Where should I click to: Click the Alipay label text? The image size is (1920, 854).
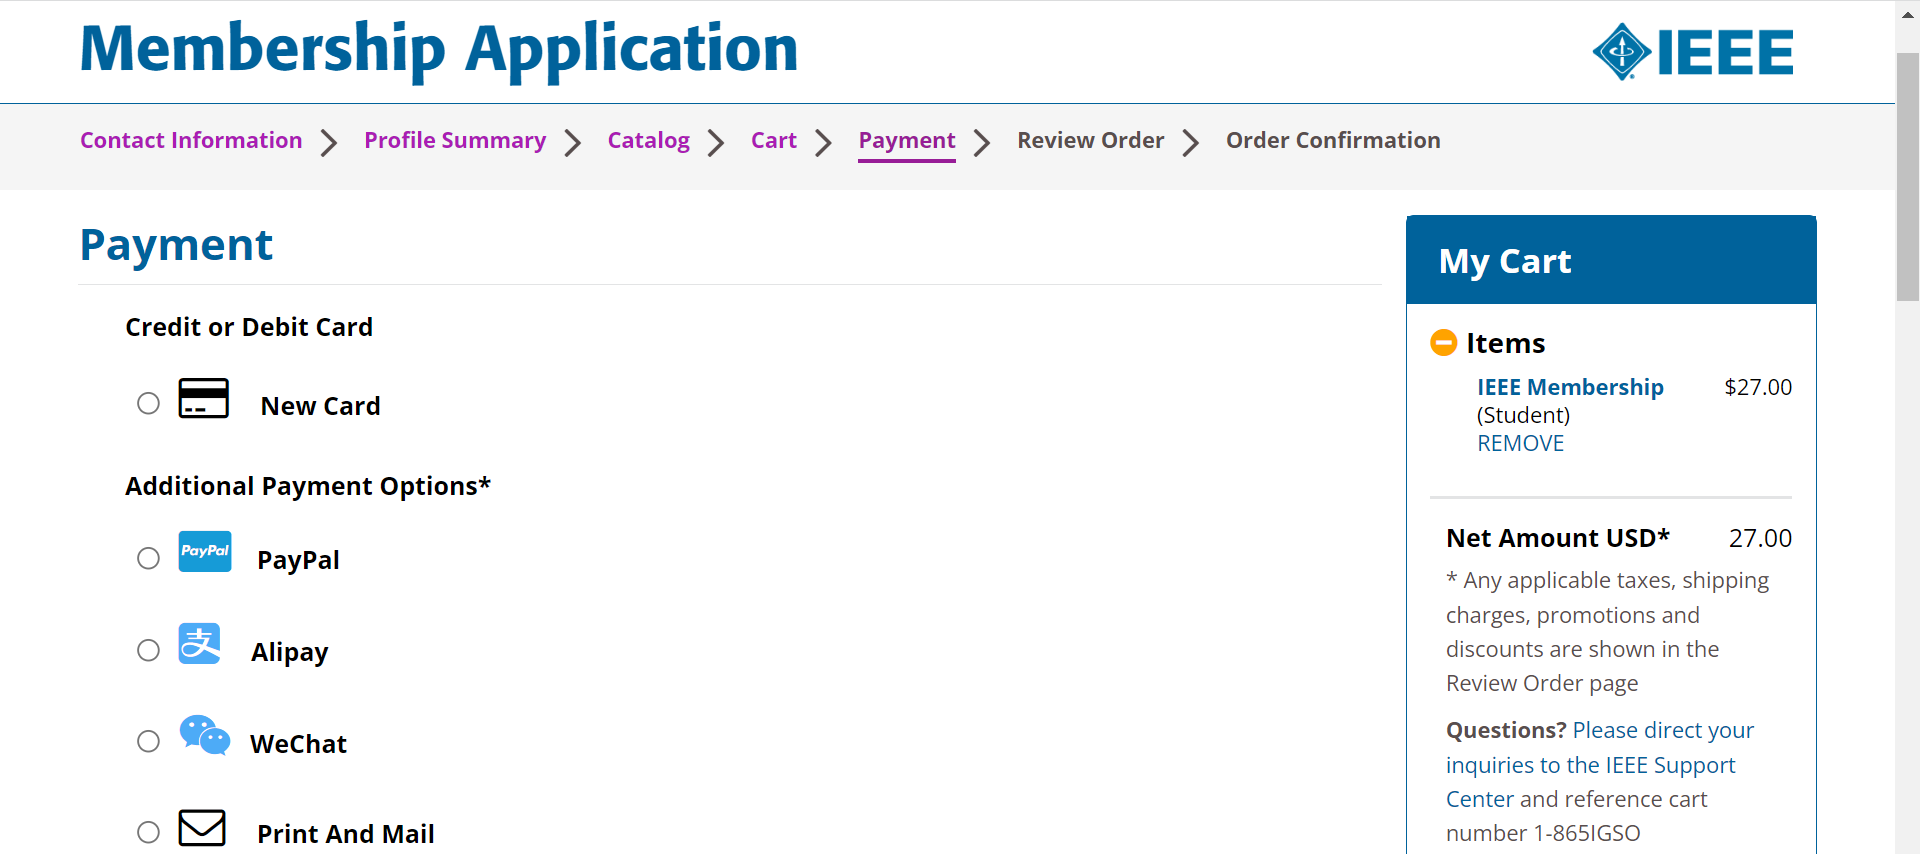[289, 652]
